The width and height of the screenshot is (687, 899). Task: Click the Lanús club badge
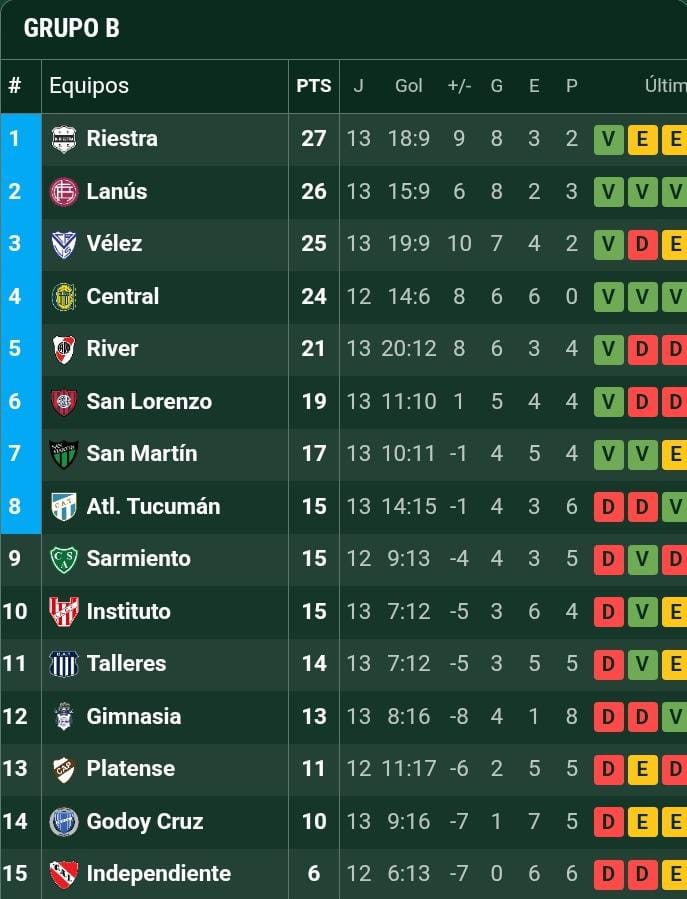click(x=64, y=191)
